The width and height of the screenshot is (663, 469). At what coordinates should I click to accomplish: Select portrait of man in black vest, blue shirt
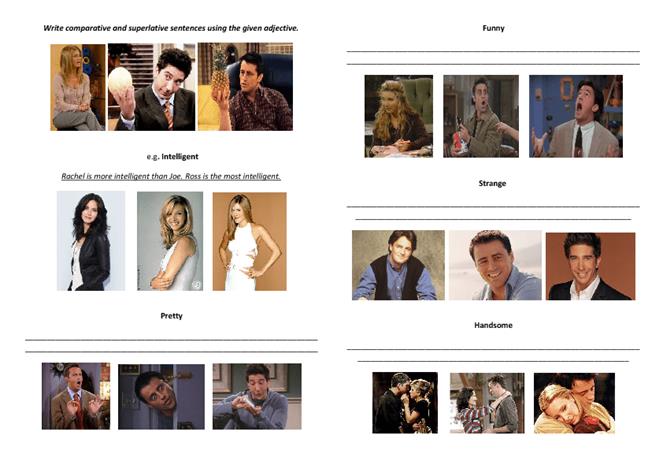point(398,265)
